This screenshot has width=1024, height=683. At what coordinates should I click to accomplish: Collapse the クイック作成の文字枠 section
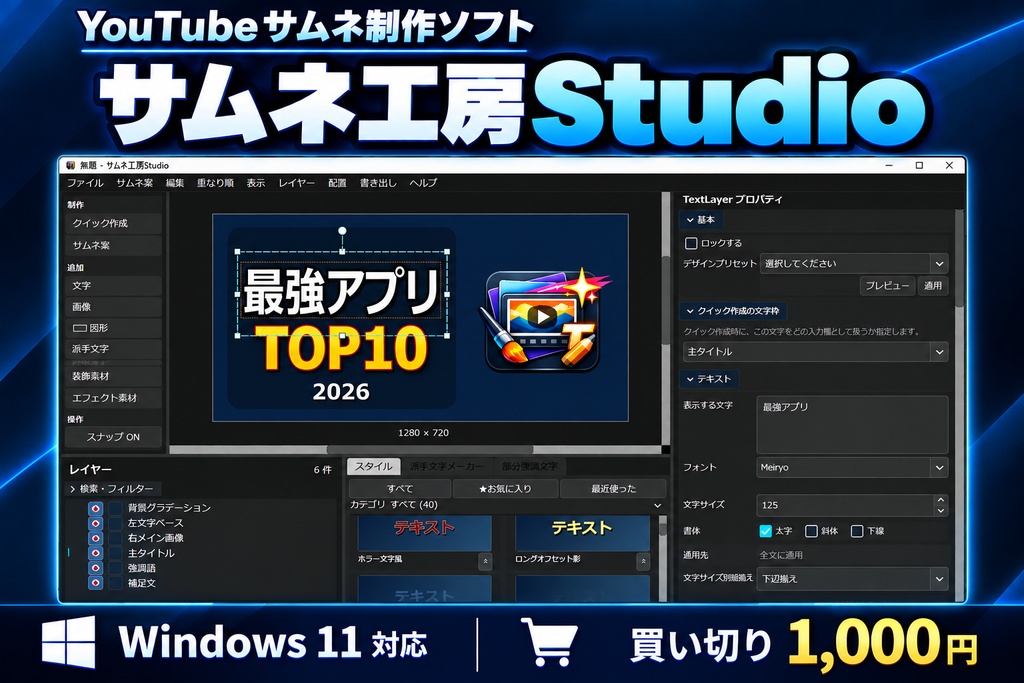coord(733,311)
